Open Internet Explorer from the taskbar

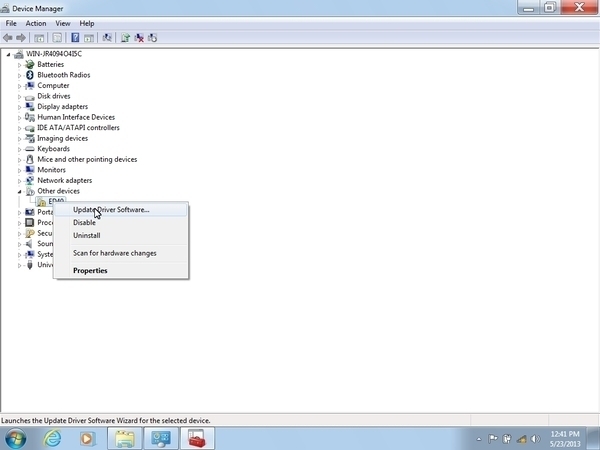coord(51,437)
